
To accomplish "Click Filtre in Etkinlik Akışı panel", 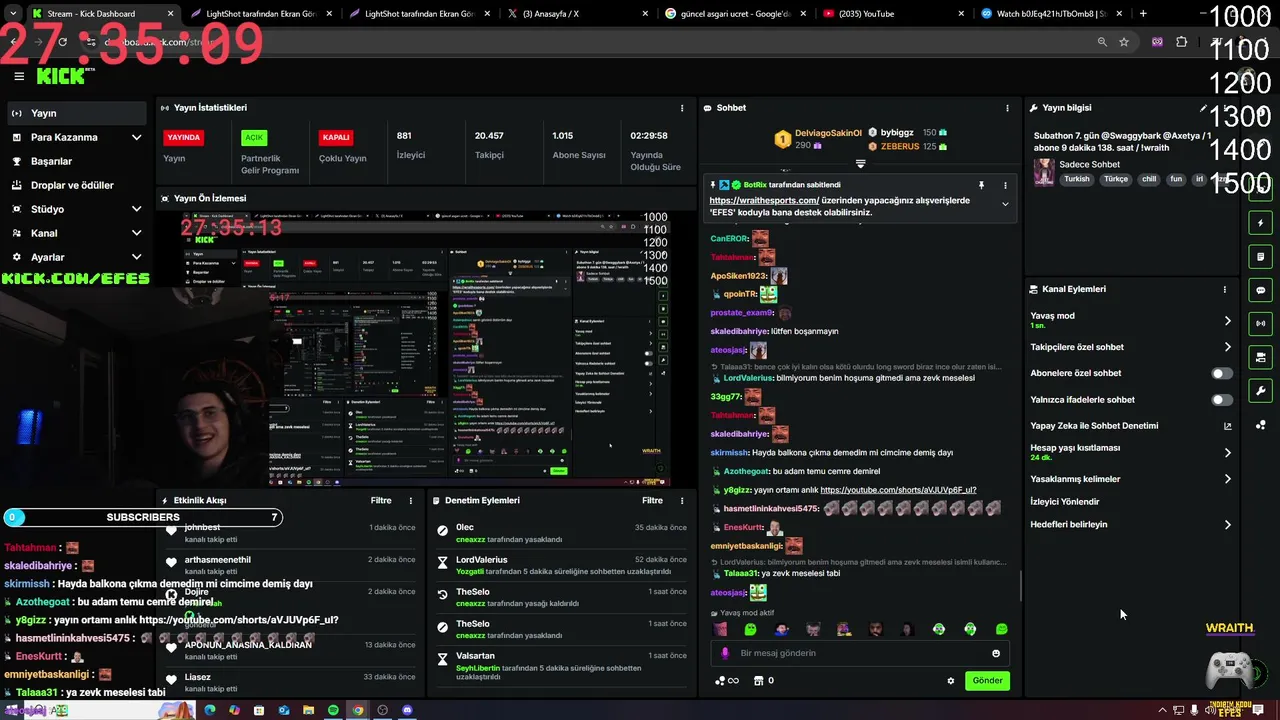I will (381, 500).
